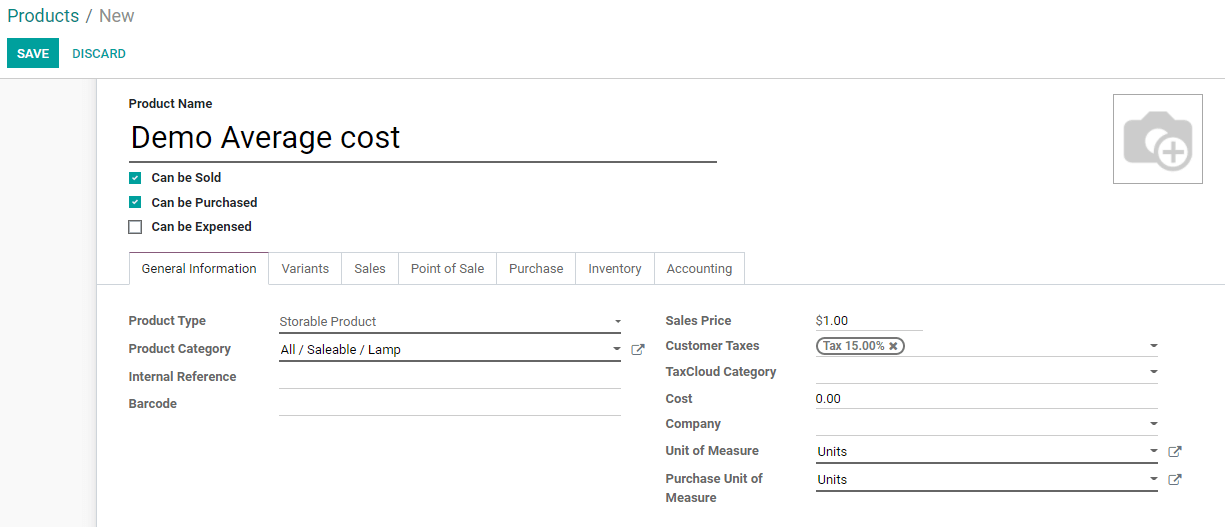
Task: Open external link for Purchase Unit of Measure
Action: tap(1175, 480)
